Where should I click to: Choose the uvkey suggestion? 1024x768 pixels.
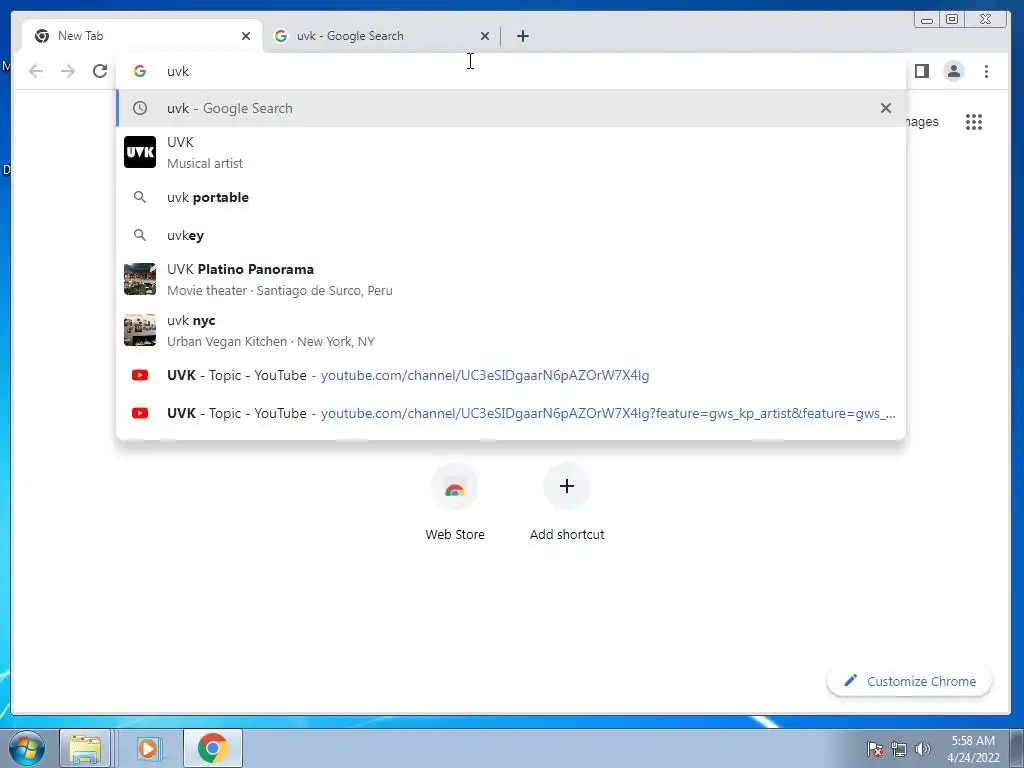511,235
